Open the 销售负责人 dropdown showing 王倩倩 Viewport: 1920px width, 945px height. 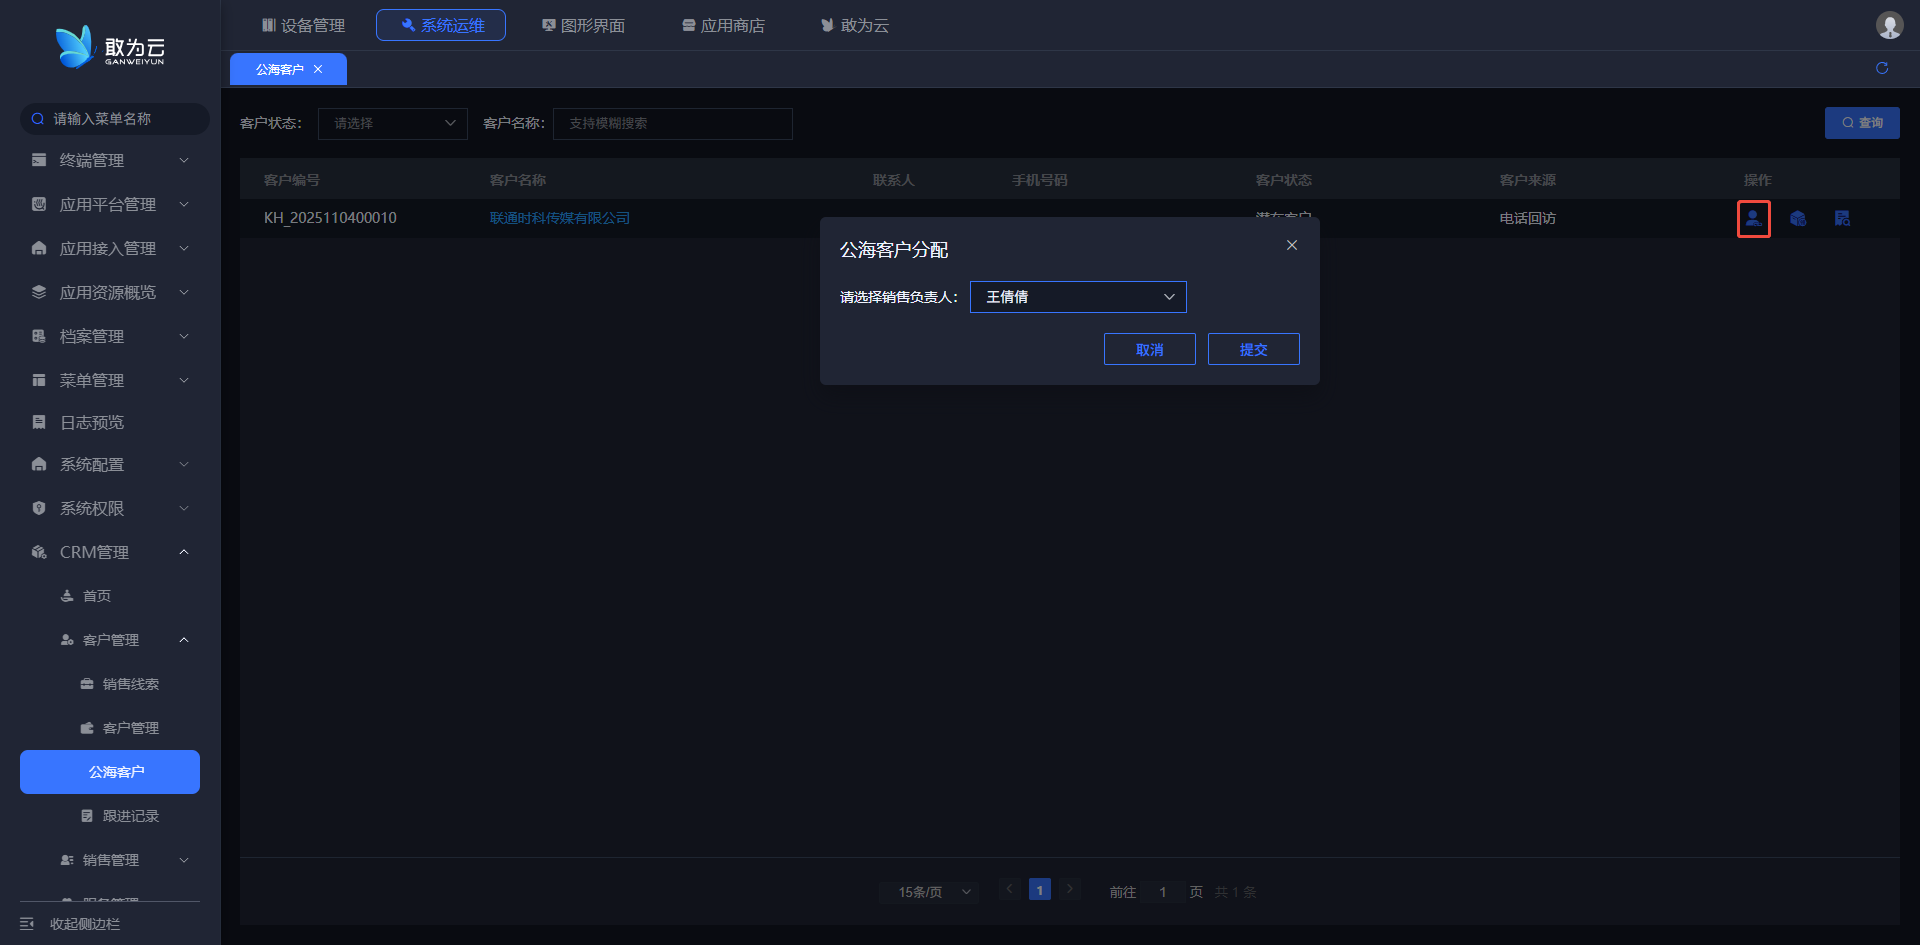tap(1078, 297)
